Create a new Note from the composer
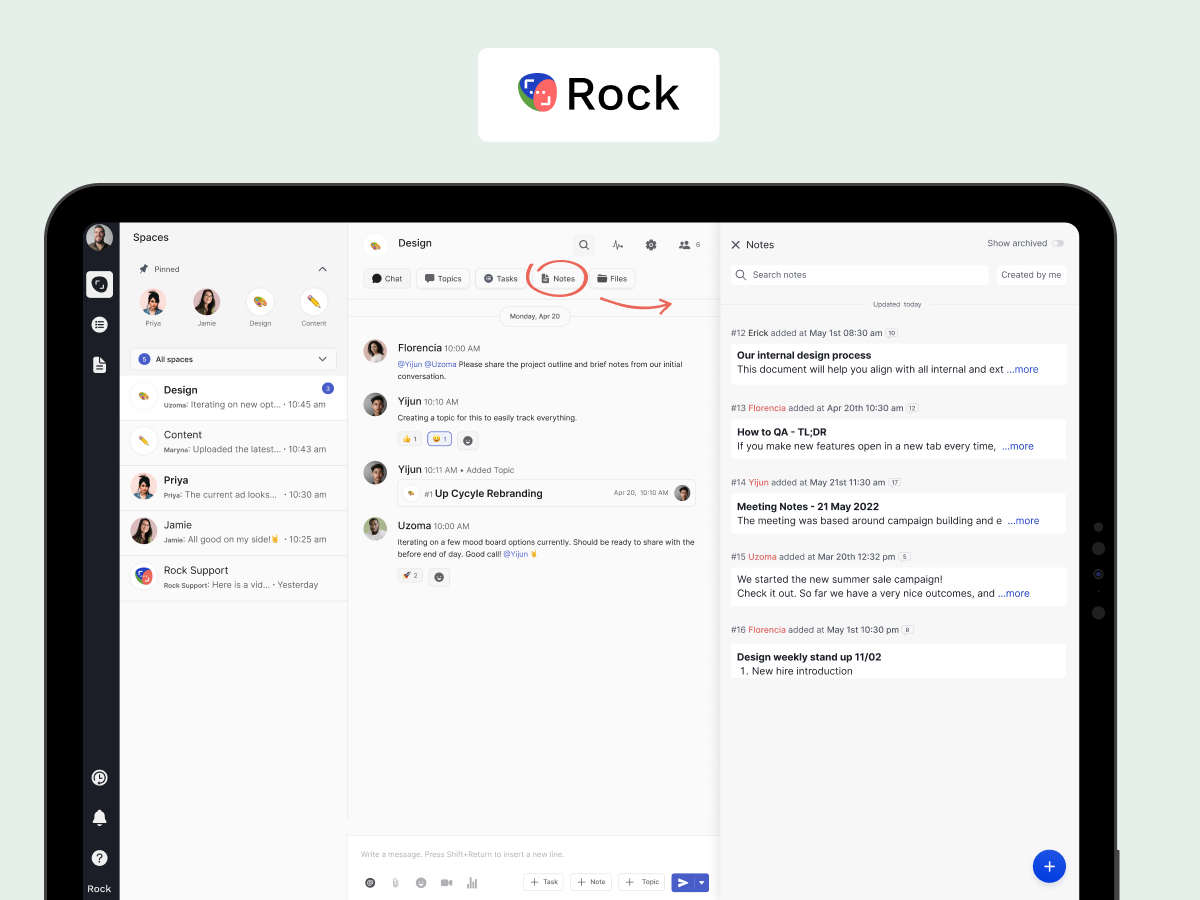 click(591, 882)
